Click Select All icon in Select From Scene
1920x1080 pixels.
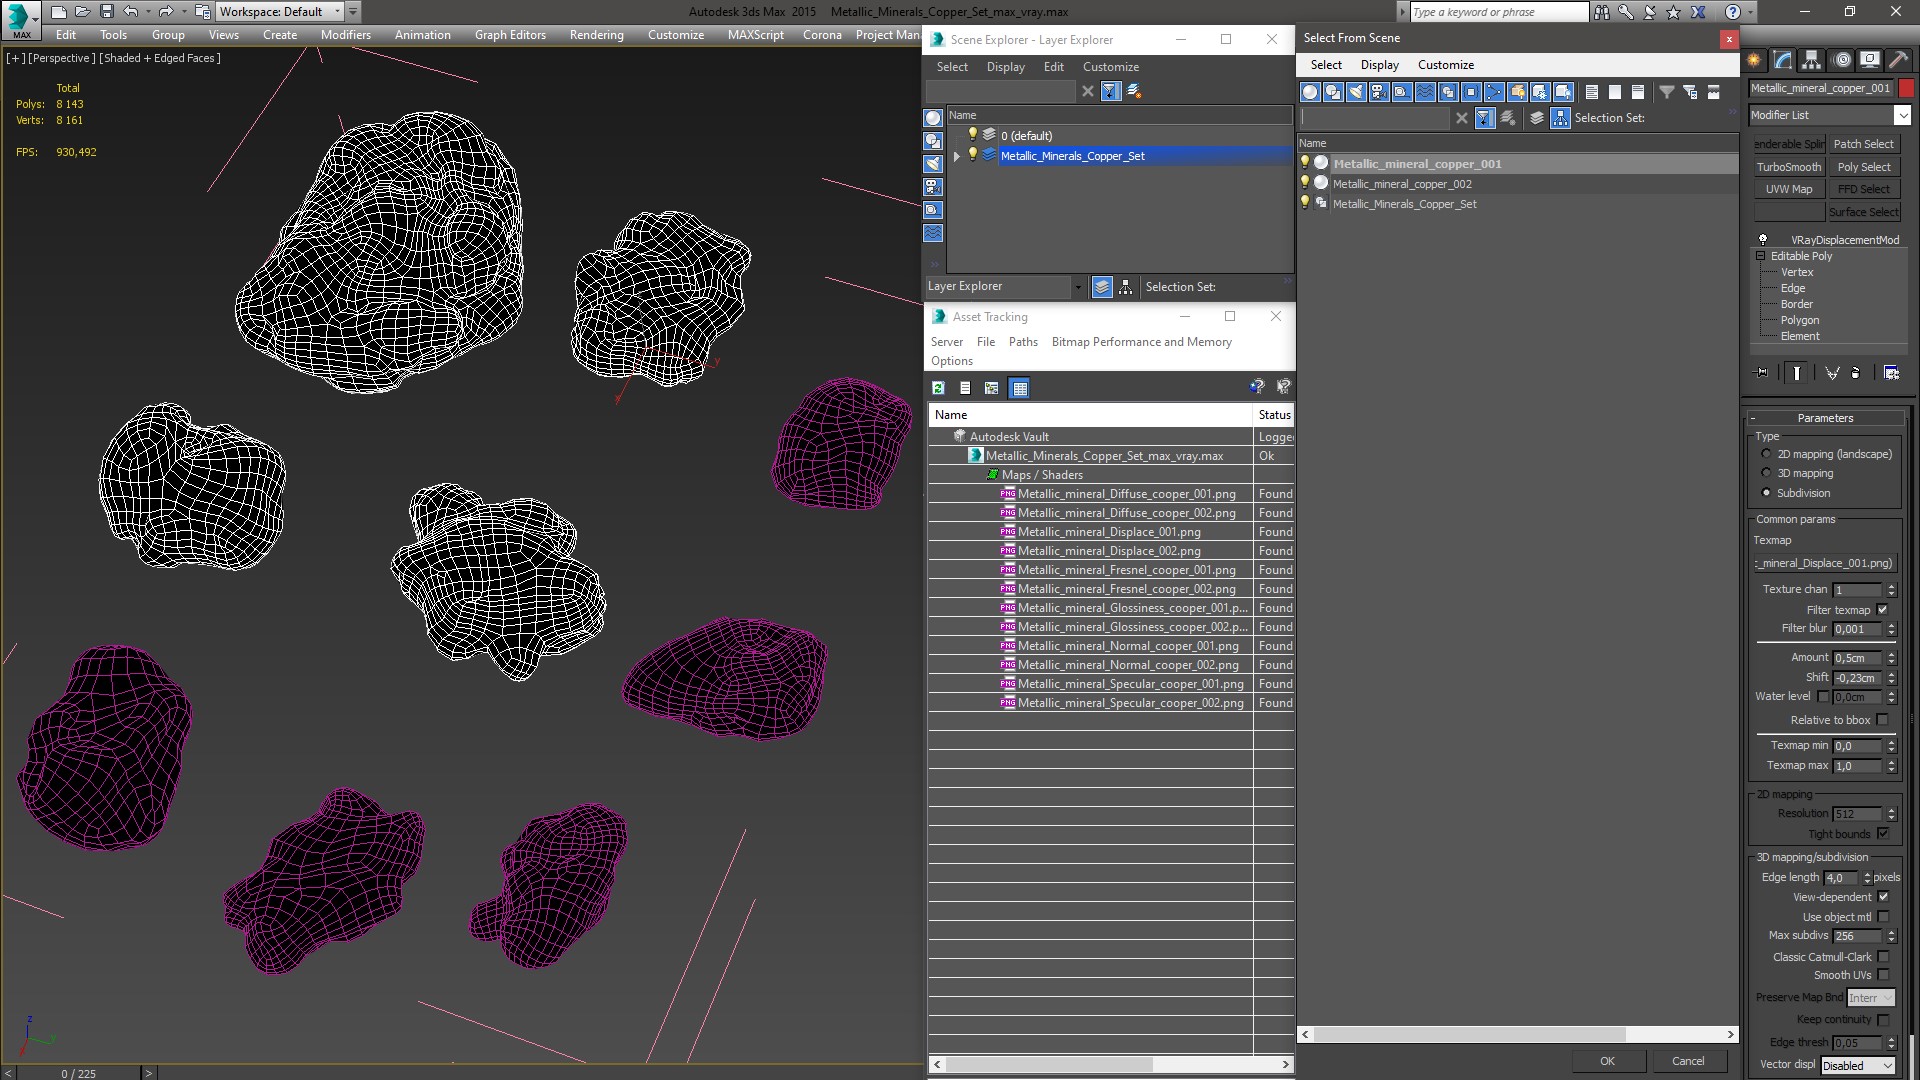[x=1592, y=92]
